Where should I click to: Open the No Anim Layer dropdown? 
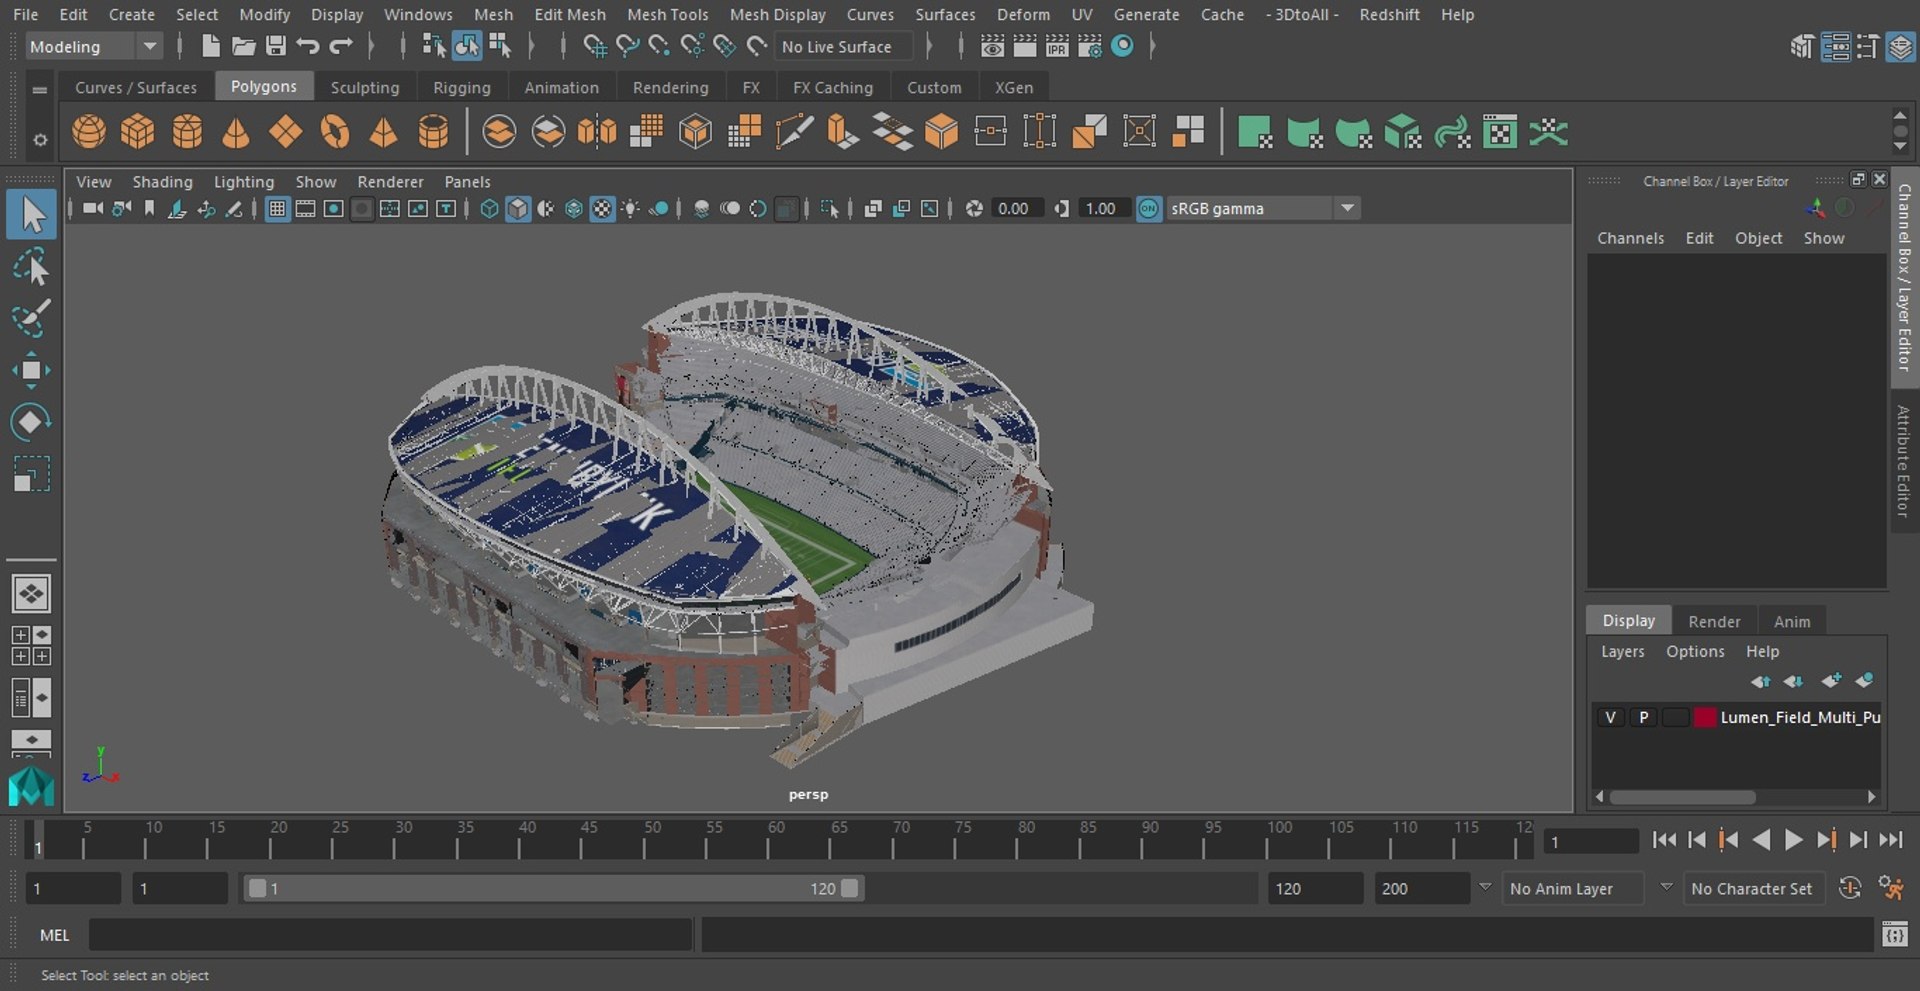(x=1574, y=889)
